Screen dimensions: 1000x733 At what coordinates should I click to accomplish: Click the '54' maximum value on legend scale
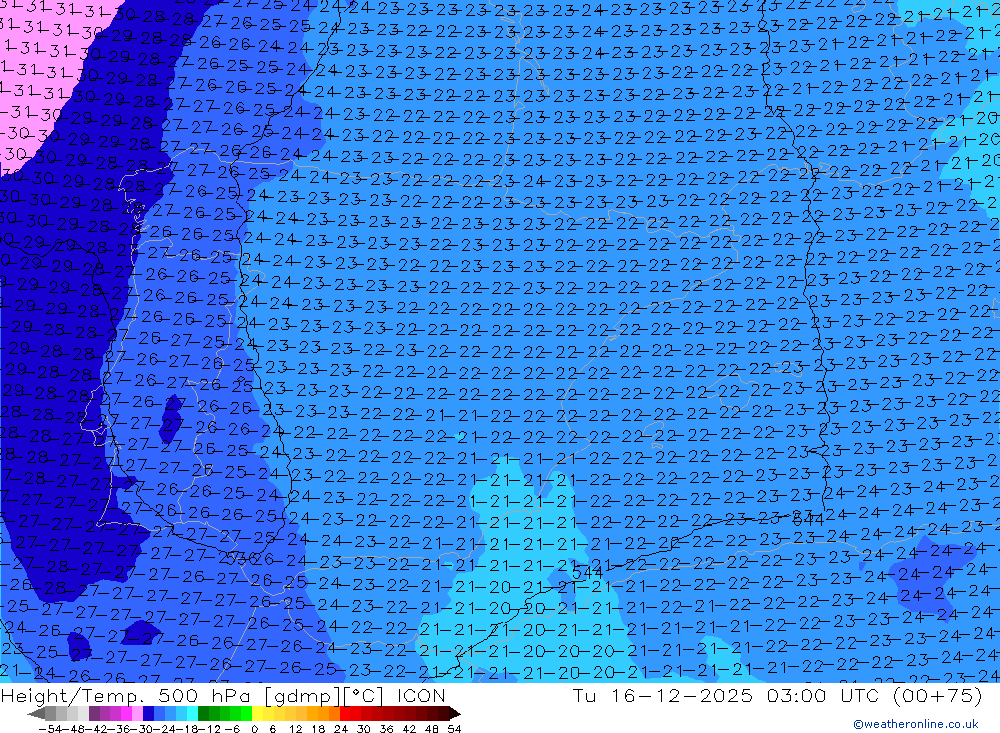click(454, 729)
